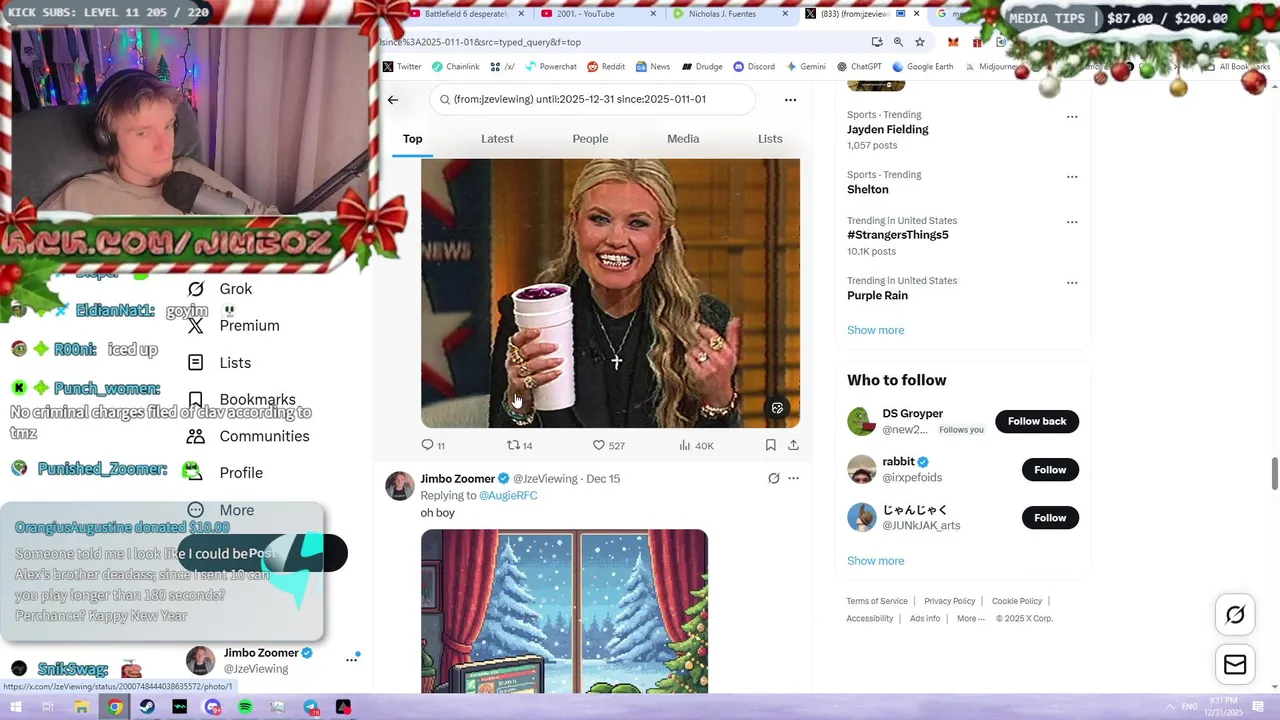Switch to Media search tab
Screen dimensions: 1280x720
(683, 139)
